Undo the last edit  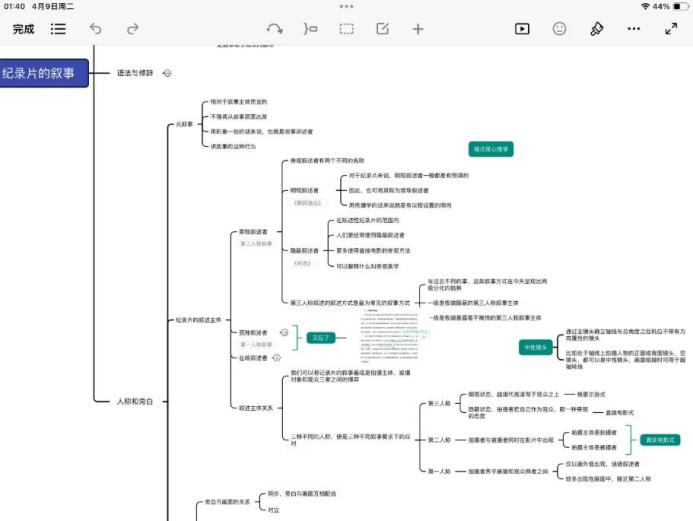96,29
